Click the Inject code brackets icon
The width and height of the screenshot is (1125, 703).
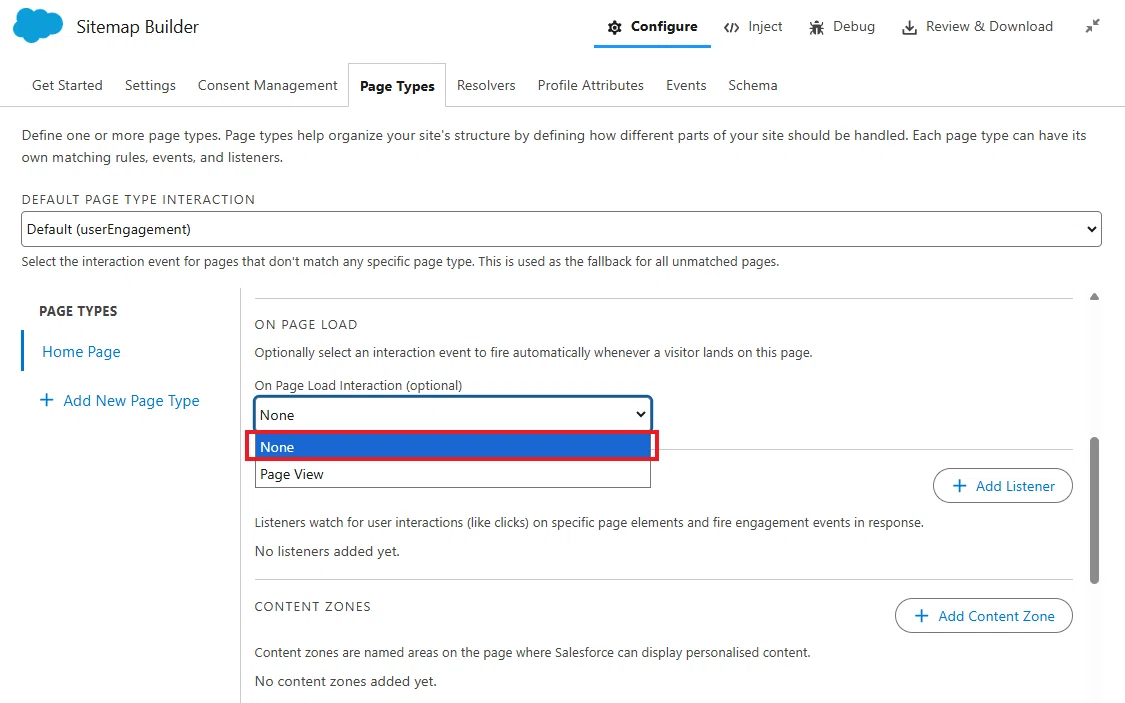(731, 28)
